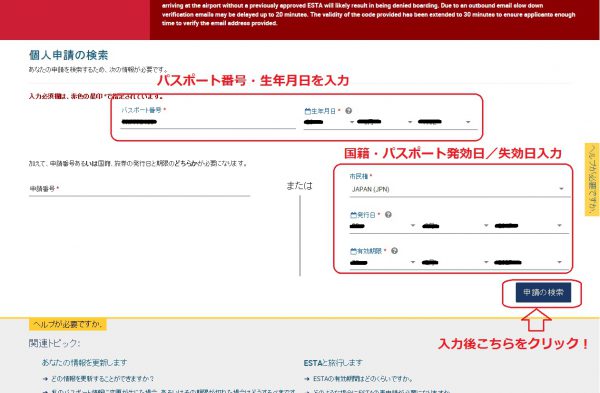Screen dimensions: 600x393
Task: Expand the last 生年月日 date dropdown
Action: coord(444,122)
